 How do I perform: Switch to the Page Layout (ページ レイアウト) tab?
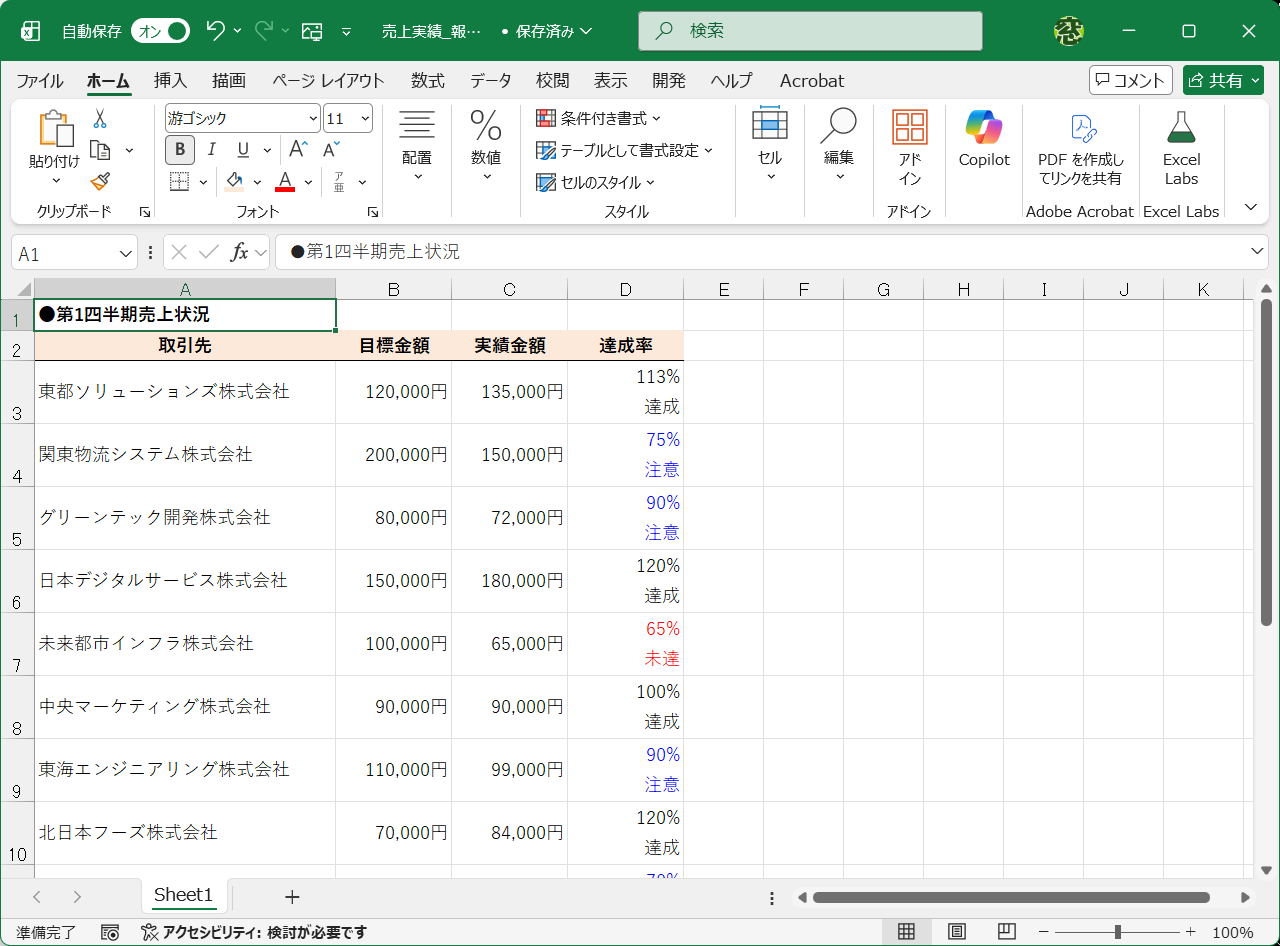coord(328,81)
